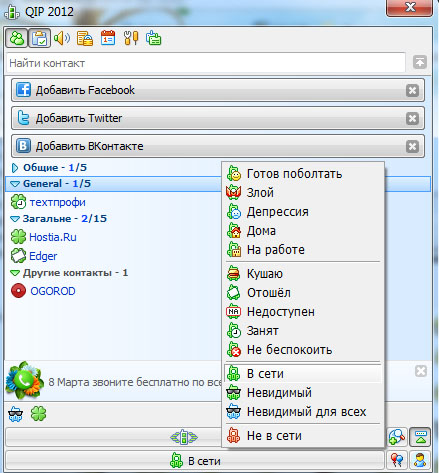Toggle the groups display toolbar button
The width and height of the screenshot is (439, 473).
(x=39, y=38)
